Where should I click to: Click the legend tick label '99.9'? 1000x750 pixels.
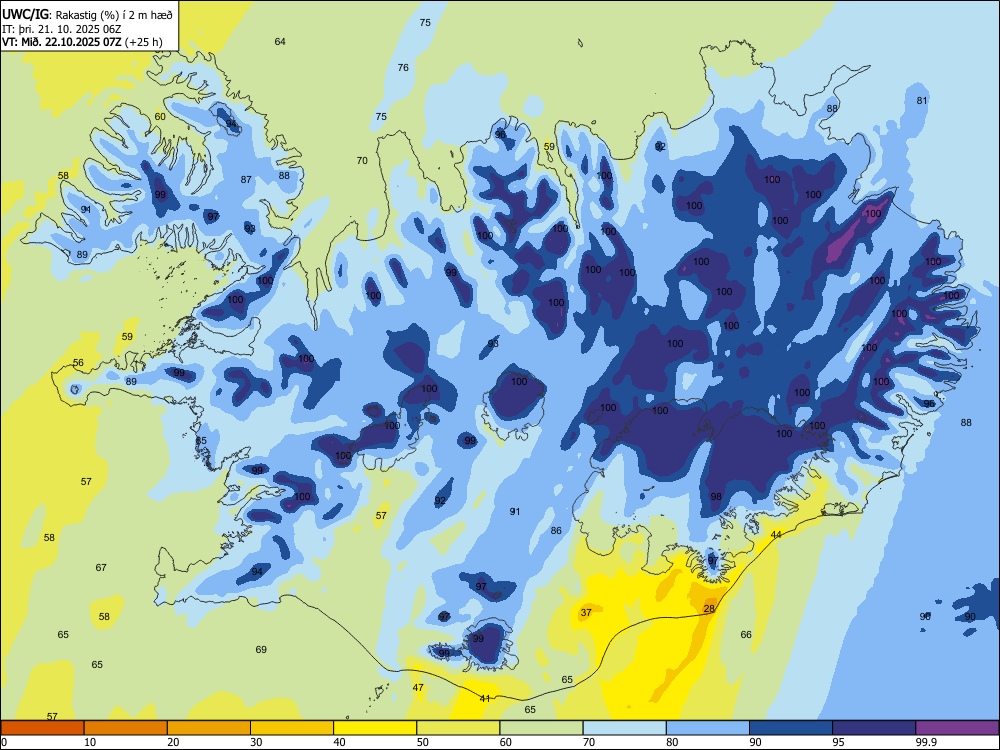point(926,742)
